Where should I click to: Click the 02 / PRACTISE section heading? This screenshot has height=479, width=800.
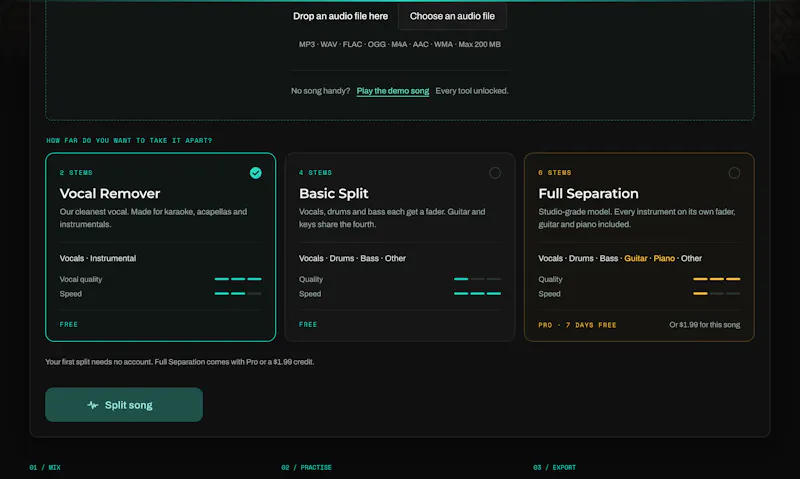306,467
